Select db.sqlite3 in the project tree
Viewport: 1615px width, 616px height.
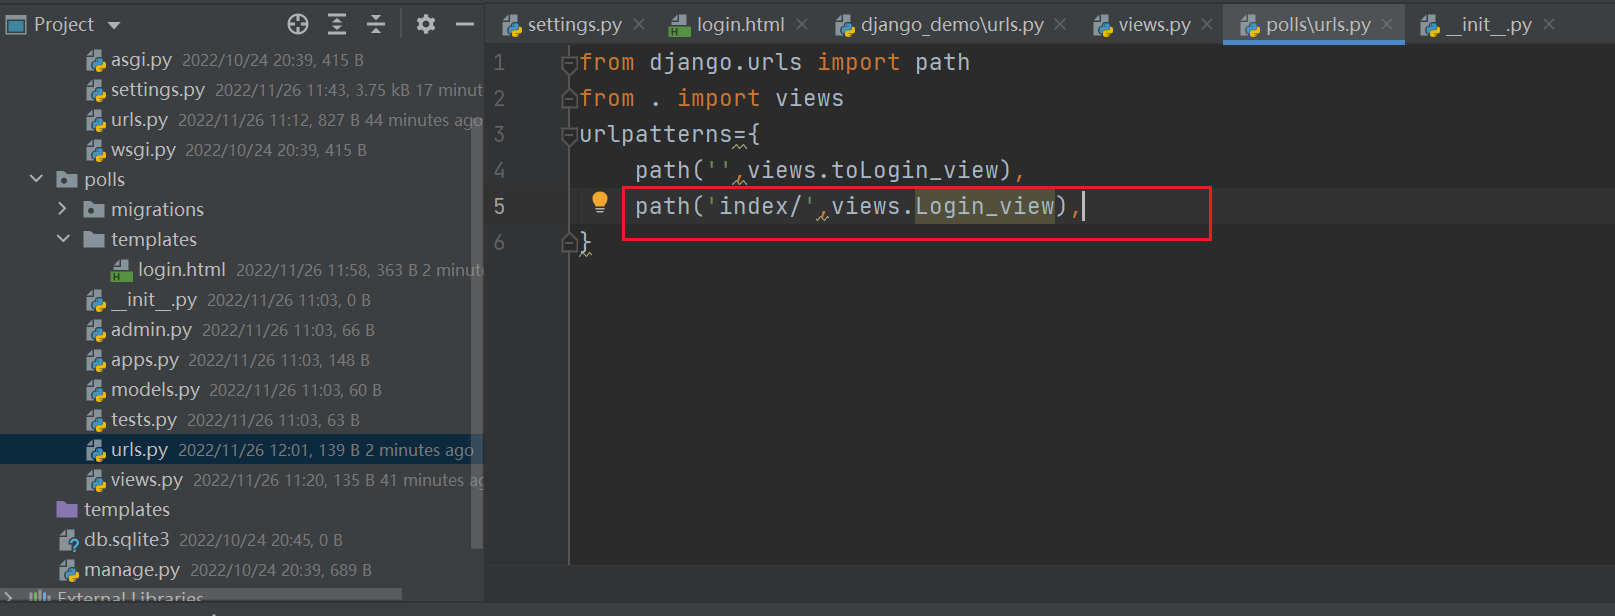click(242, 540)
